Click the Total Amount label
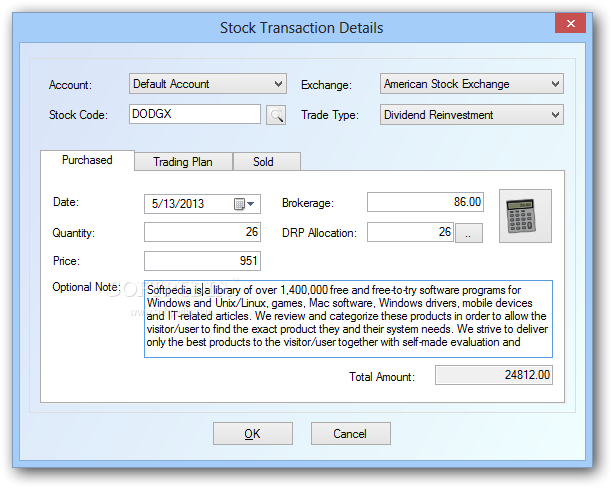 click(x=382, y=377)
